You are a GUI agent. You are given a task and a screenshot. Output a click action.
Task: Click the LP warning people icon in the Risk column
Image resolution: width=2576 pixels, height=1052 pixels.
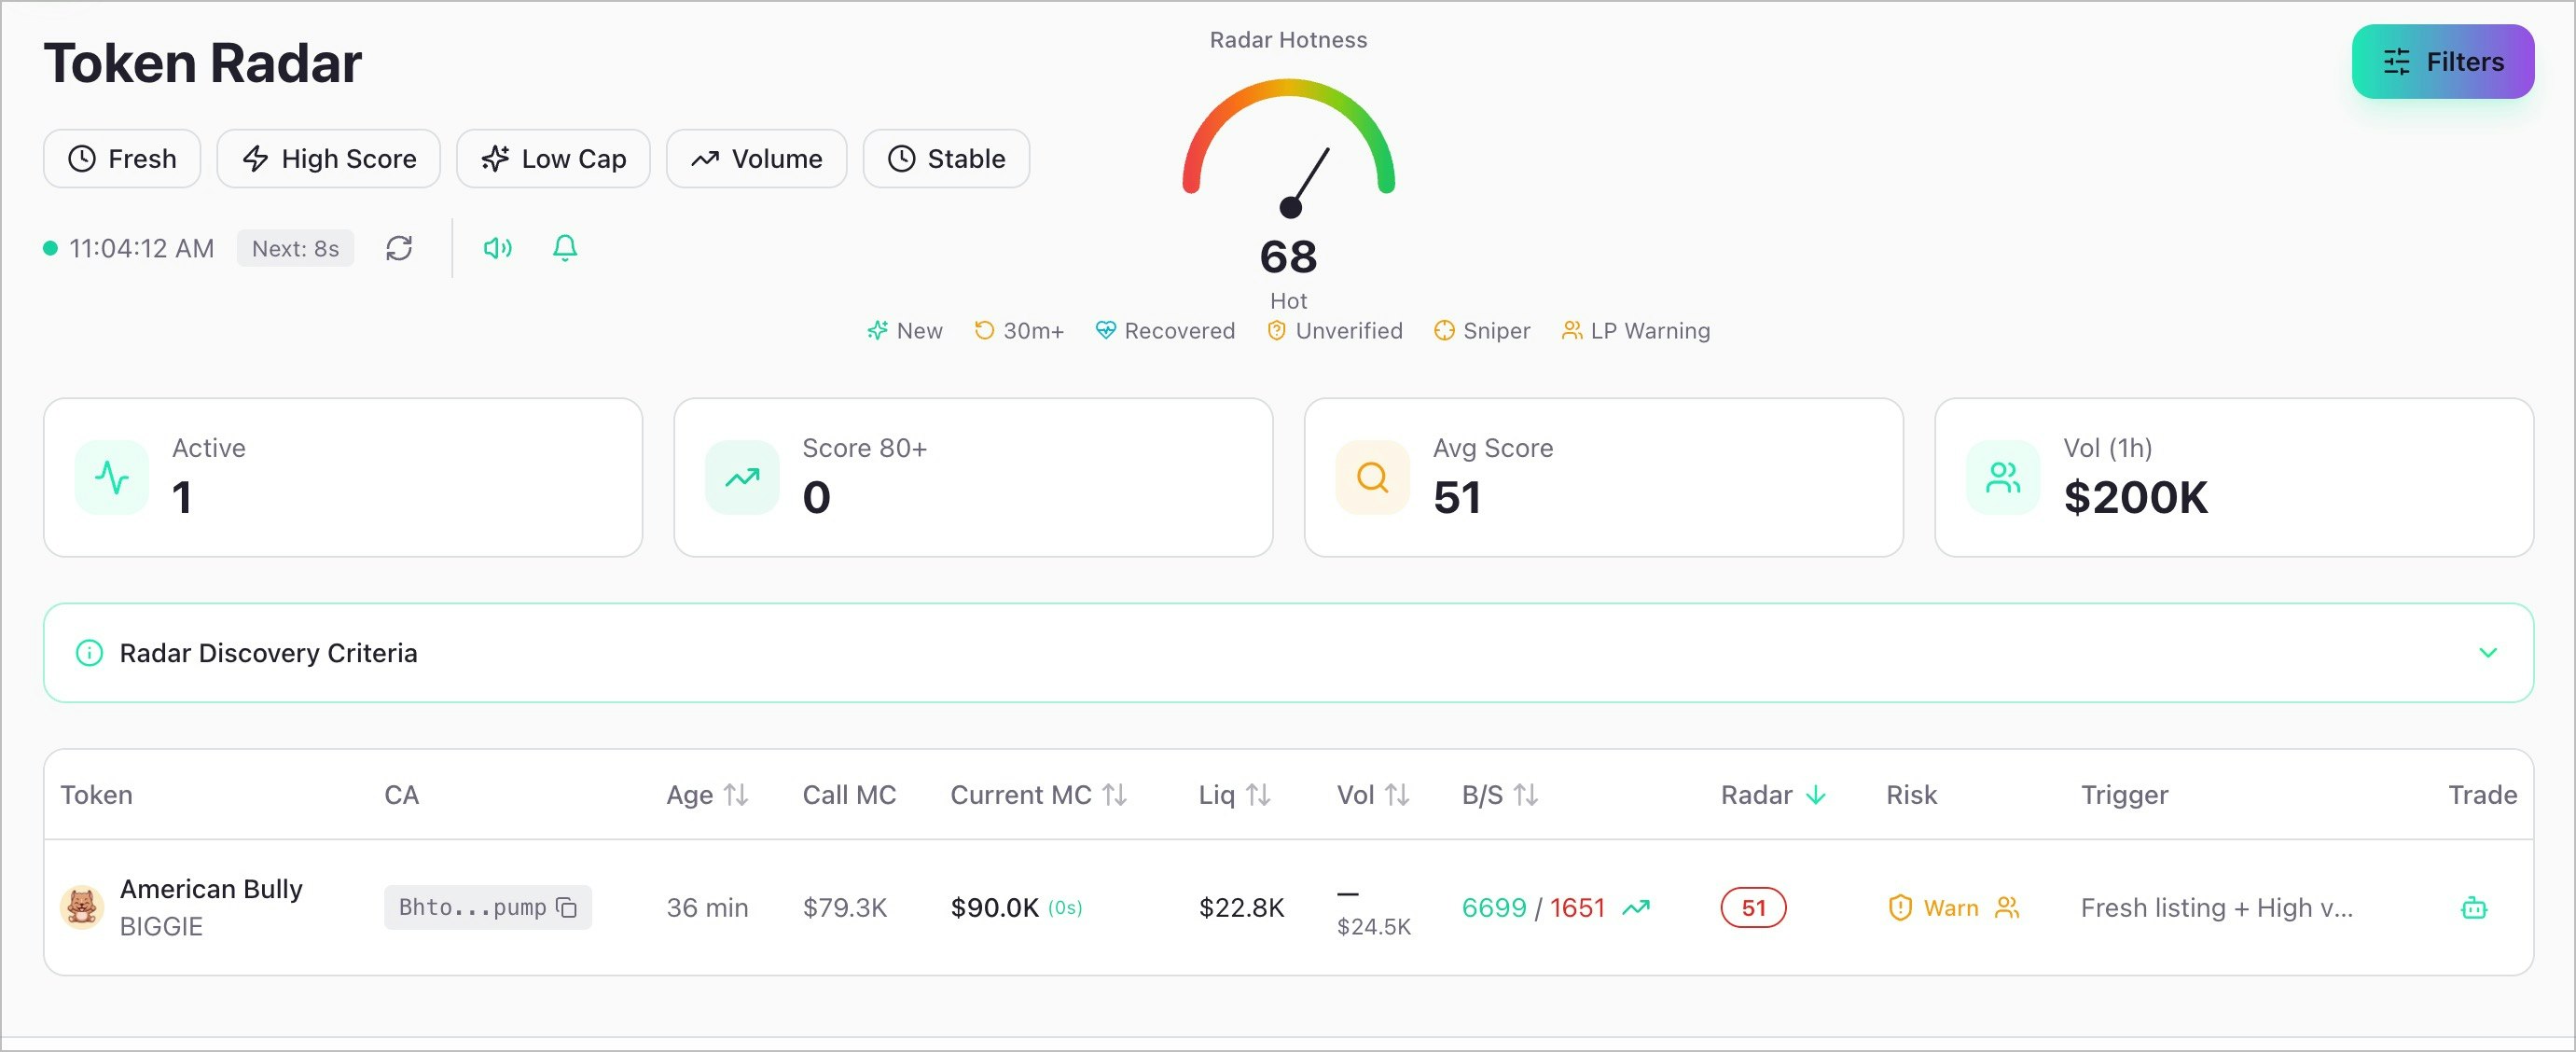pyautogui.click(x=2007, y=907)
